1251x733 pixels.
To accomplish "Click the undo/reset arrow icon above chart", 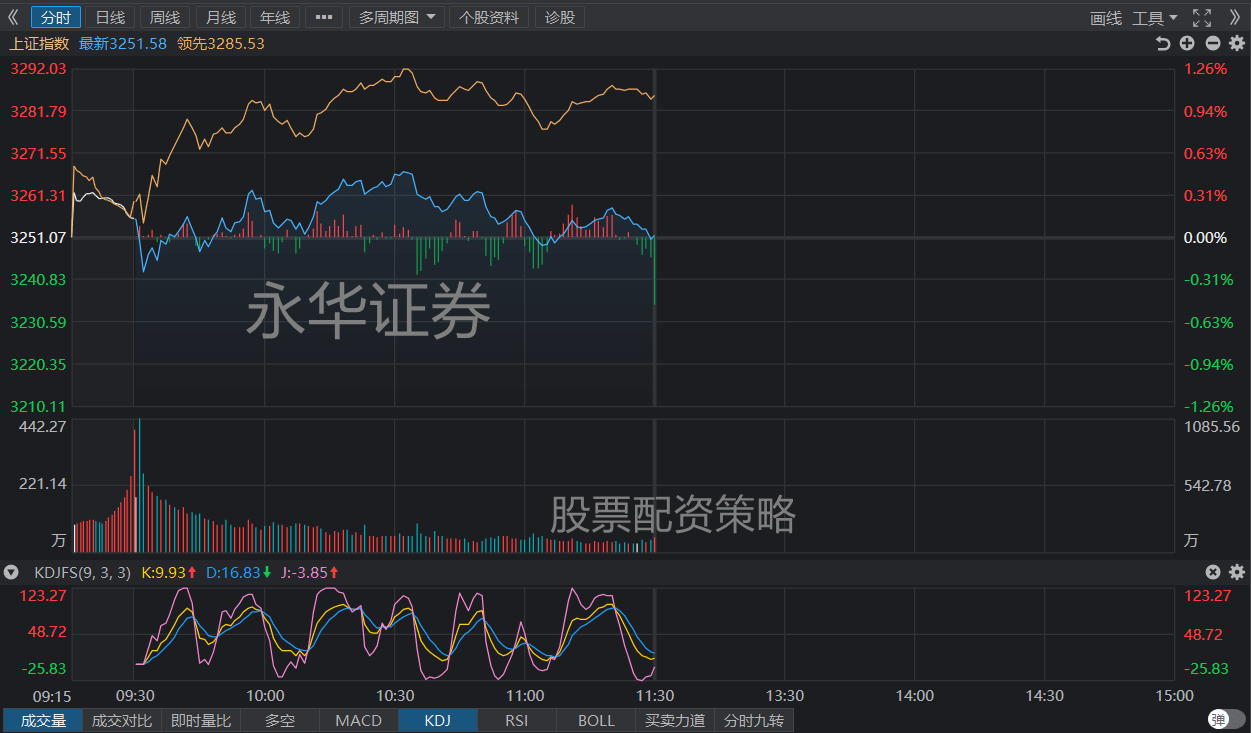I will click(1162, 43).
